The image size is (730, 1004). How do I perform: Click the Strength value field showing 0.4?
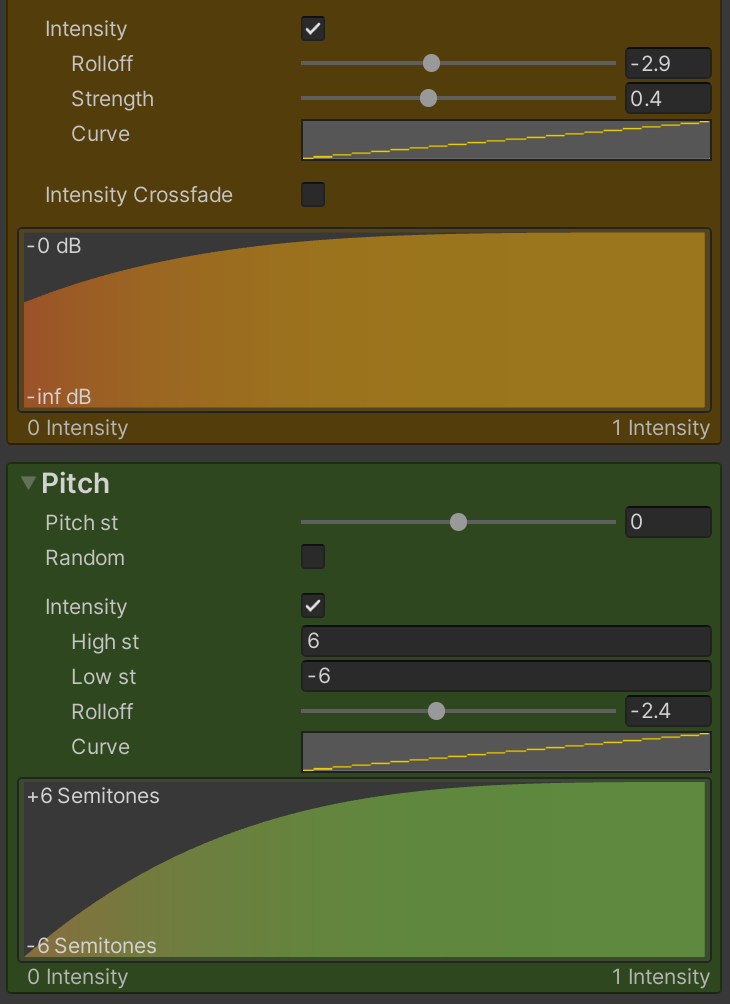[668, 98]
